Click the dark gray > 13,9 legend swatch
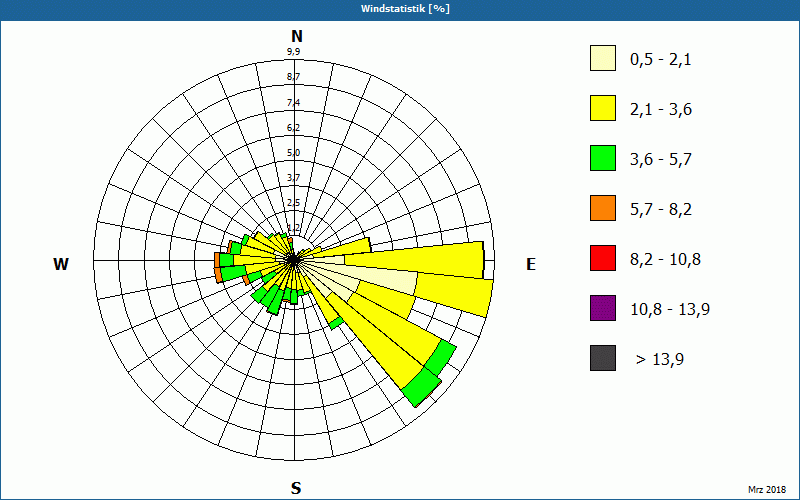 pos(603,358)
